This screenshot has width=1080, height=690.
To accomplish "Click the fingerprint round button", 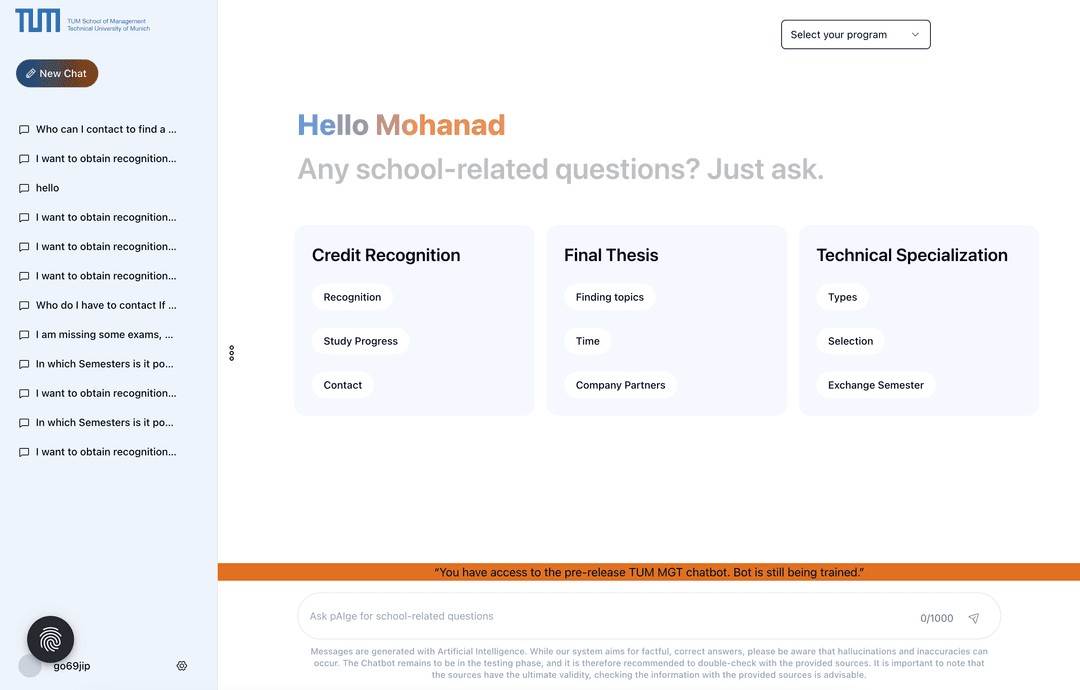I will click(x=50, y=639).
